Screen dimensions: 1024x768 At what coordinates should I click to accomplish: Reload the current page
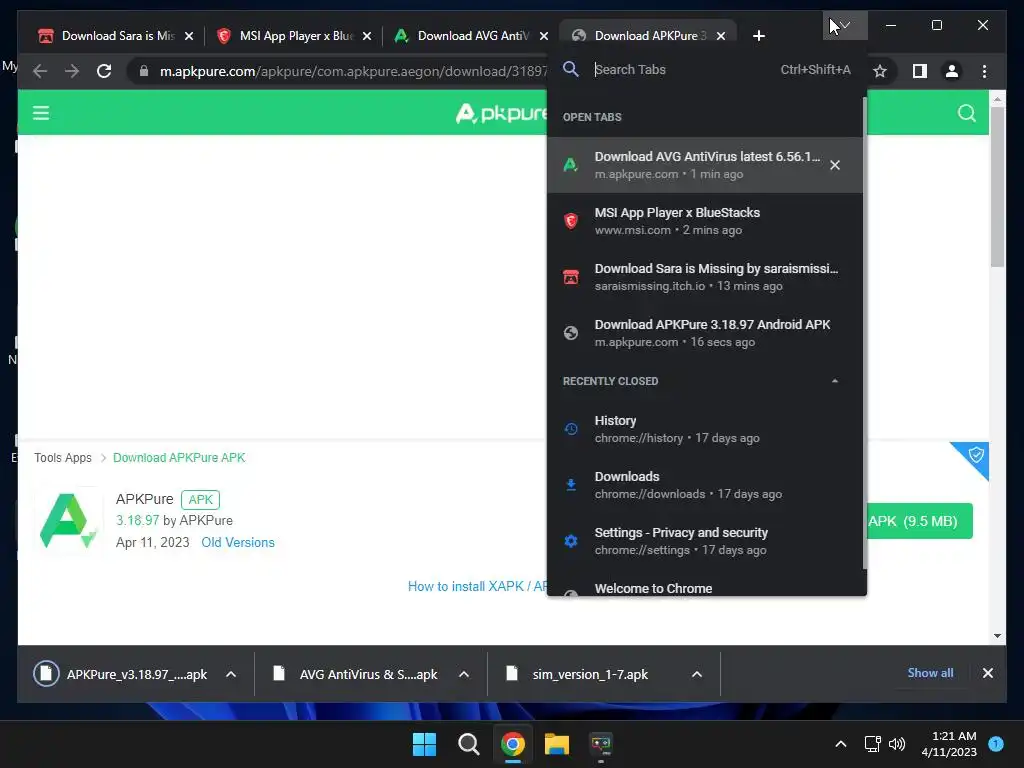(104, 71)
